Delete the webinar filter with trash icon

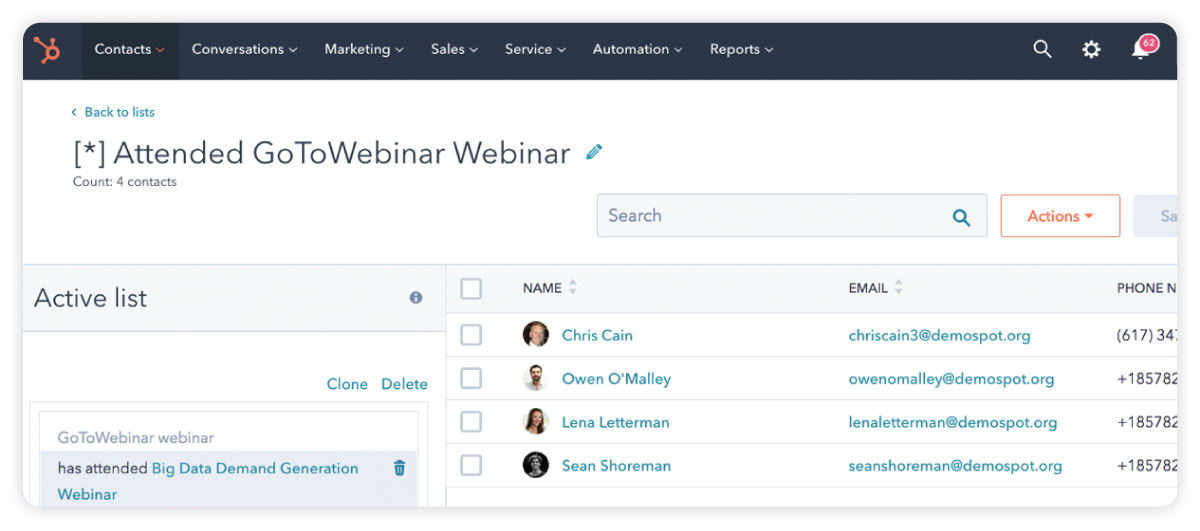click(400, 468)
